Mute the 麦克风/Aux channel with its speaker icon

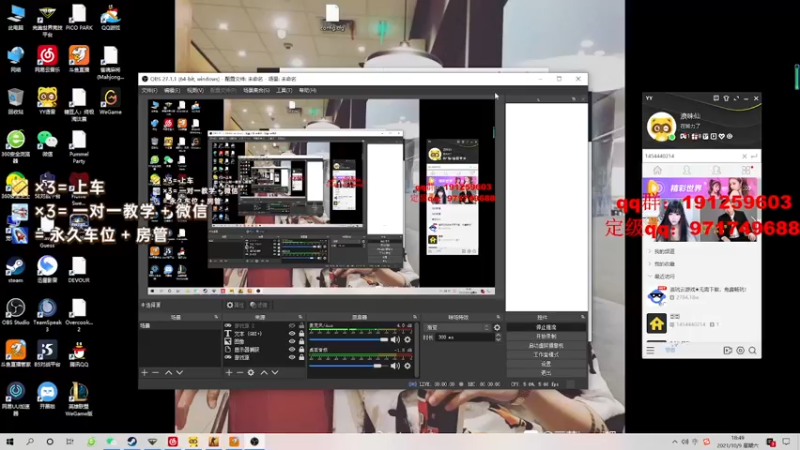pos(395,340)
